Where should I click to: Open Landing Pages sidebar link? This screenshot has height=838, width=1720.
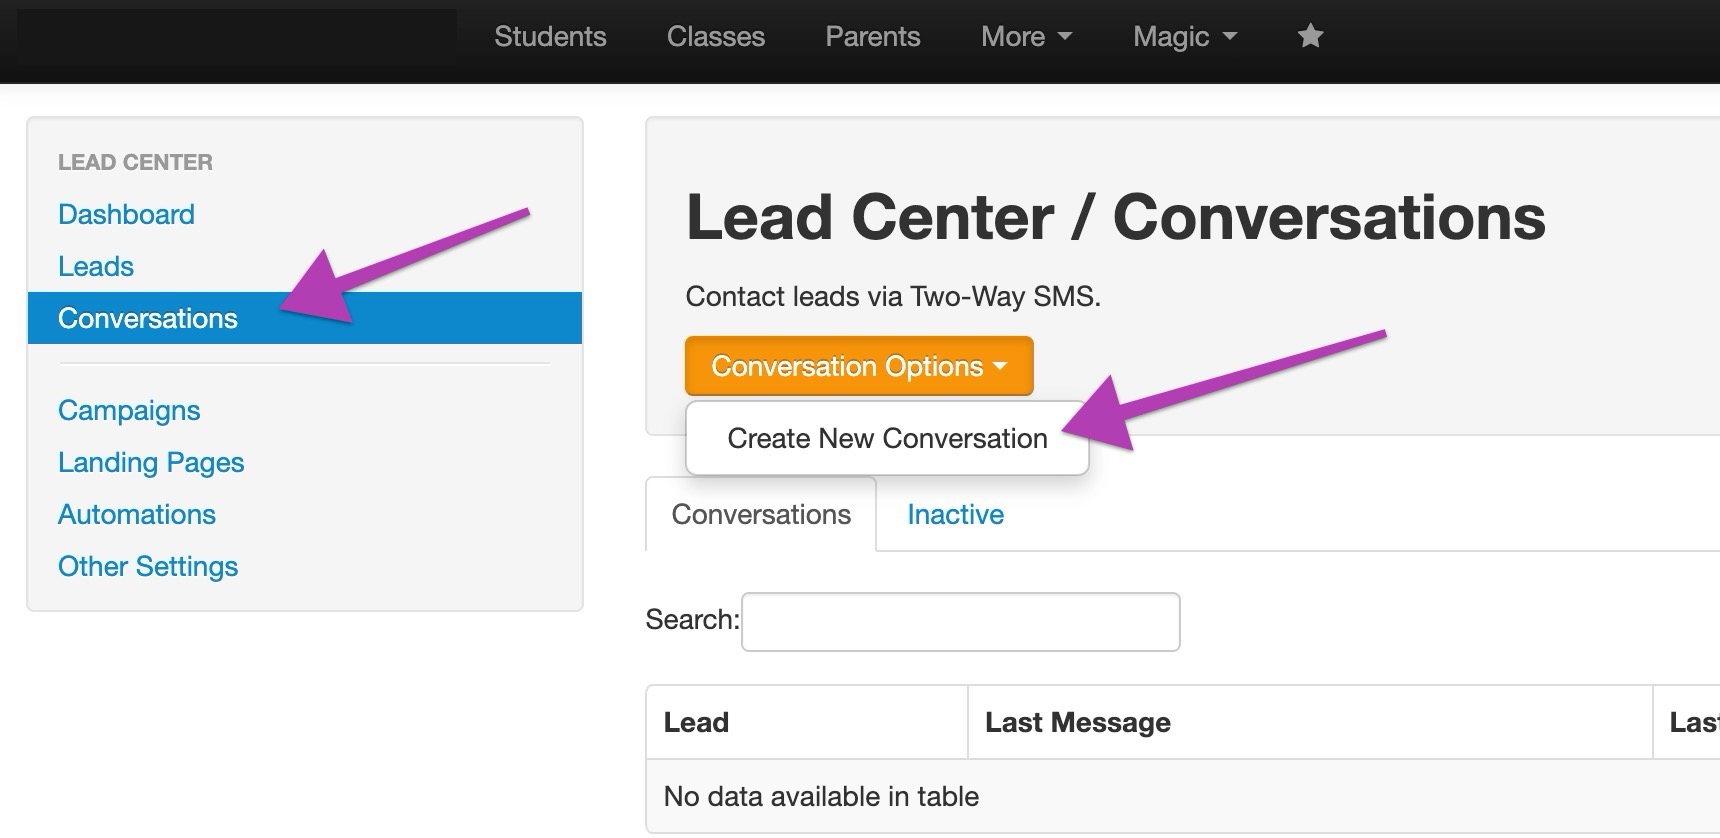pos(151,462)
